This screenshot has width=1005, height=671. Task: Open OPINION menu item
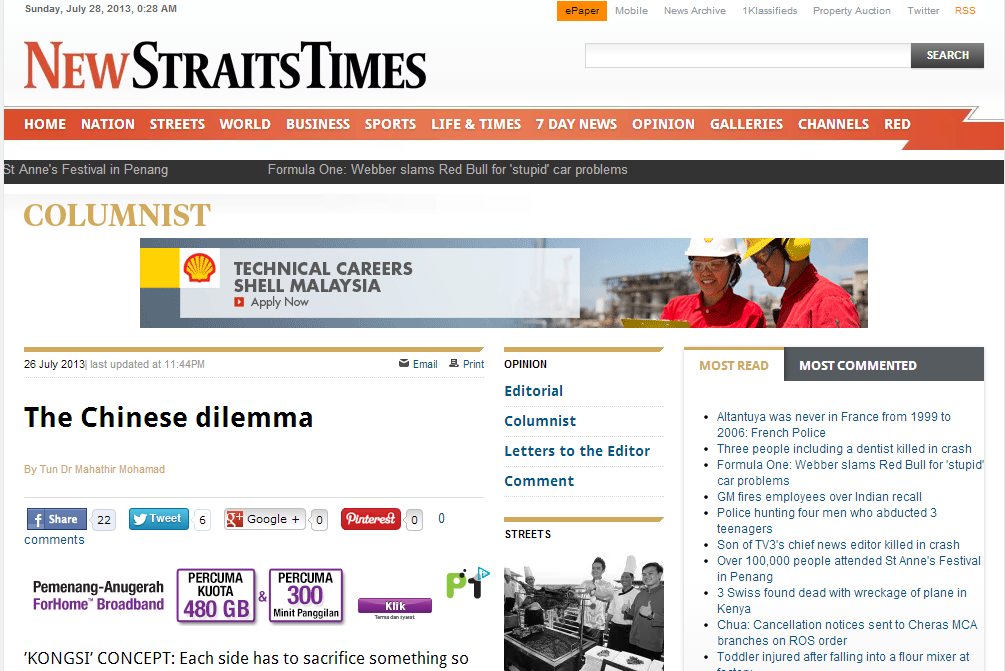pos(663,124)
